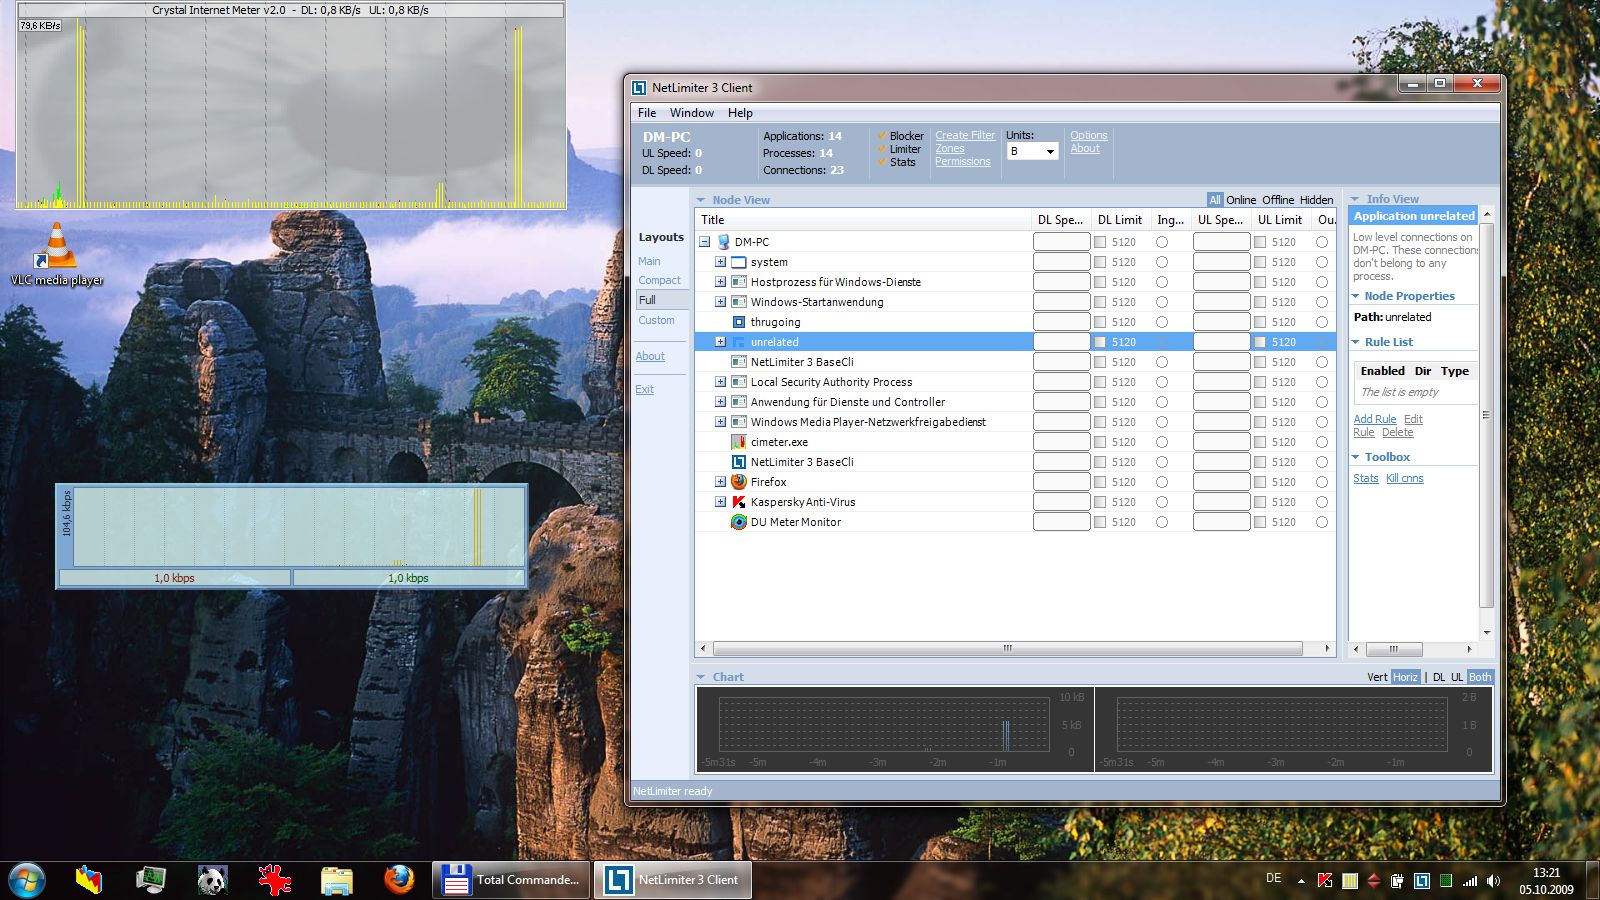Viewport: 1600px width, 900px height.
Task: Click the Kaspersky tray icon
Action: pos(1325,881)
